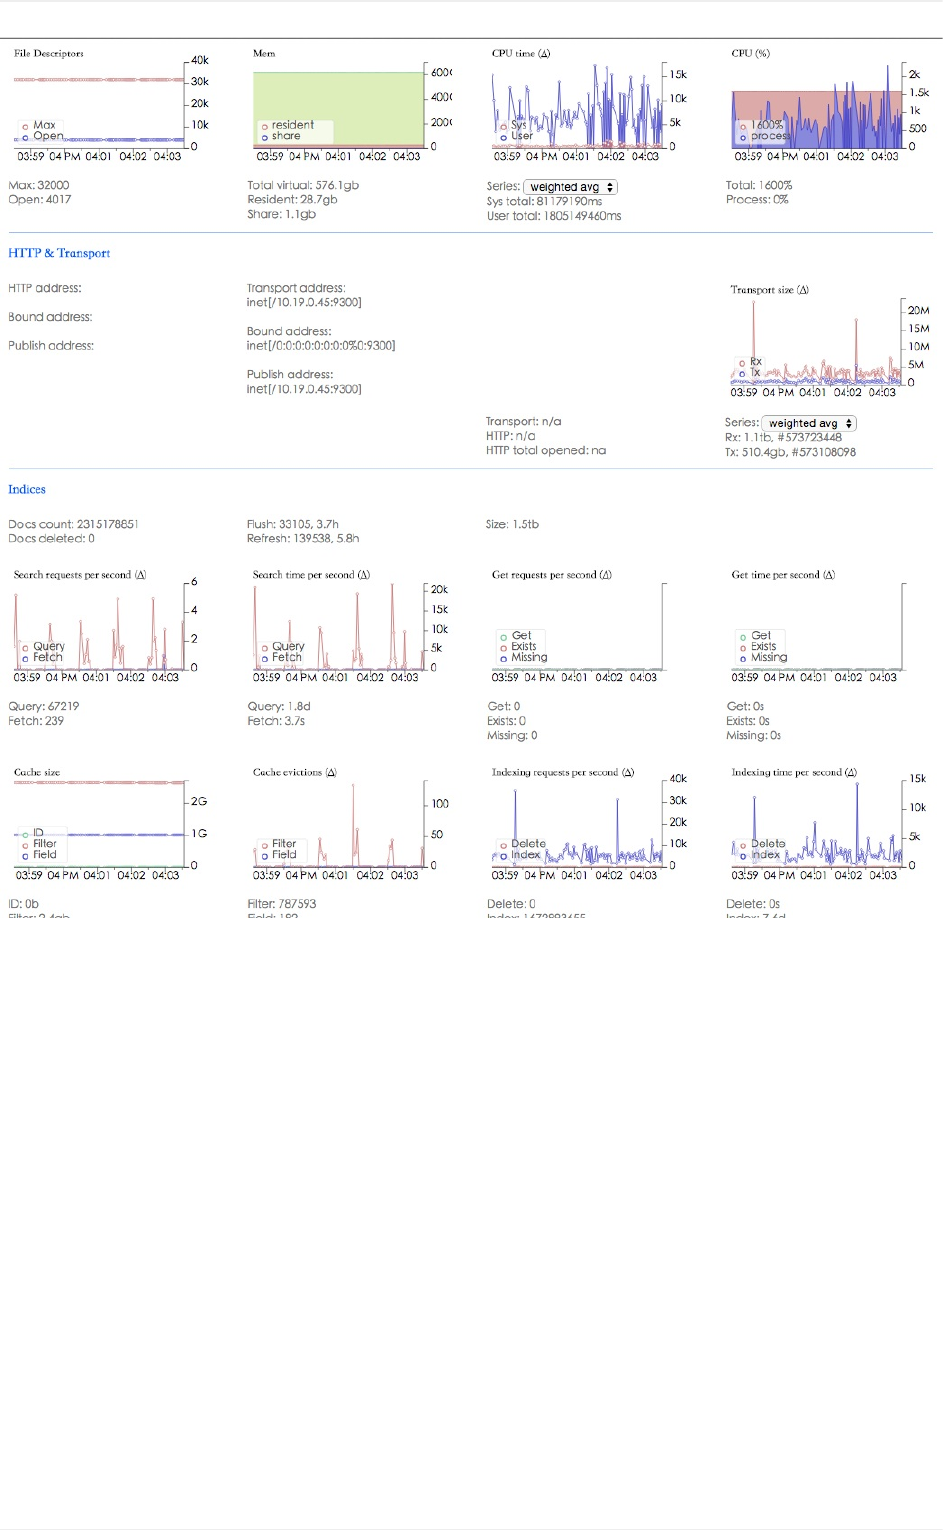Click the File Descriptors chart plot
This screenshot has height=1530, width=943.
[99, 103]
